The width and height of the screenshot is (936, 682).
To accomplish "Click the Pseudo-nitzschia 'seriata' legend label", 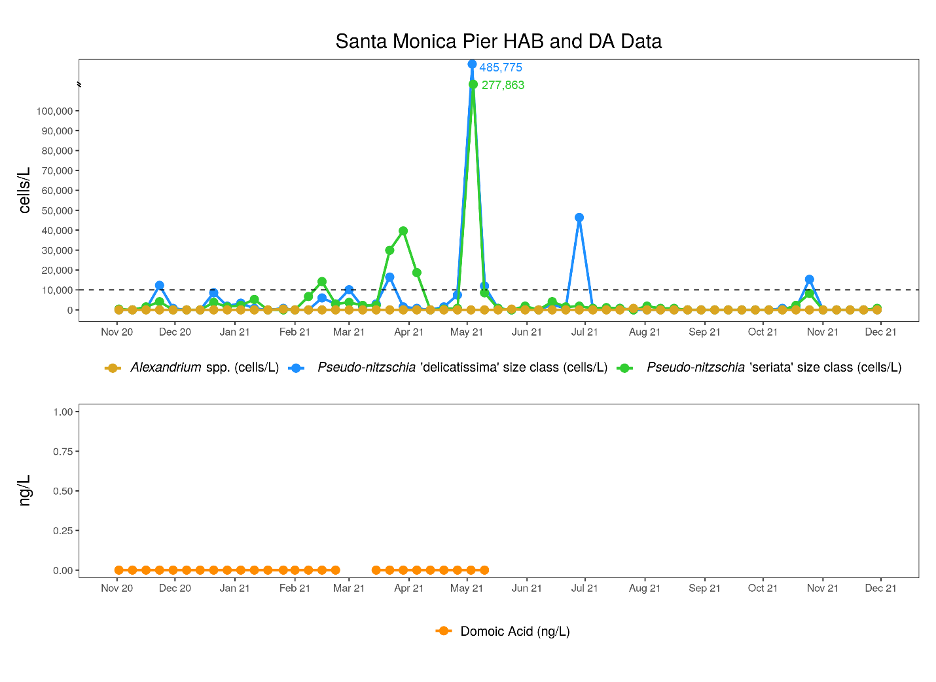I will [x=774, y=367].
